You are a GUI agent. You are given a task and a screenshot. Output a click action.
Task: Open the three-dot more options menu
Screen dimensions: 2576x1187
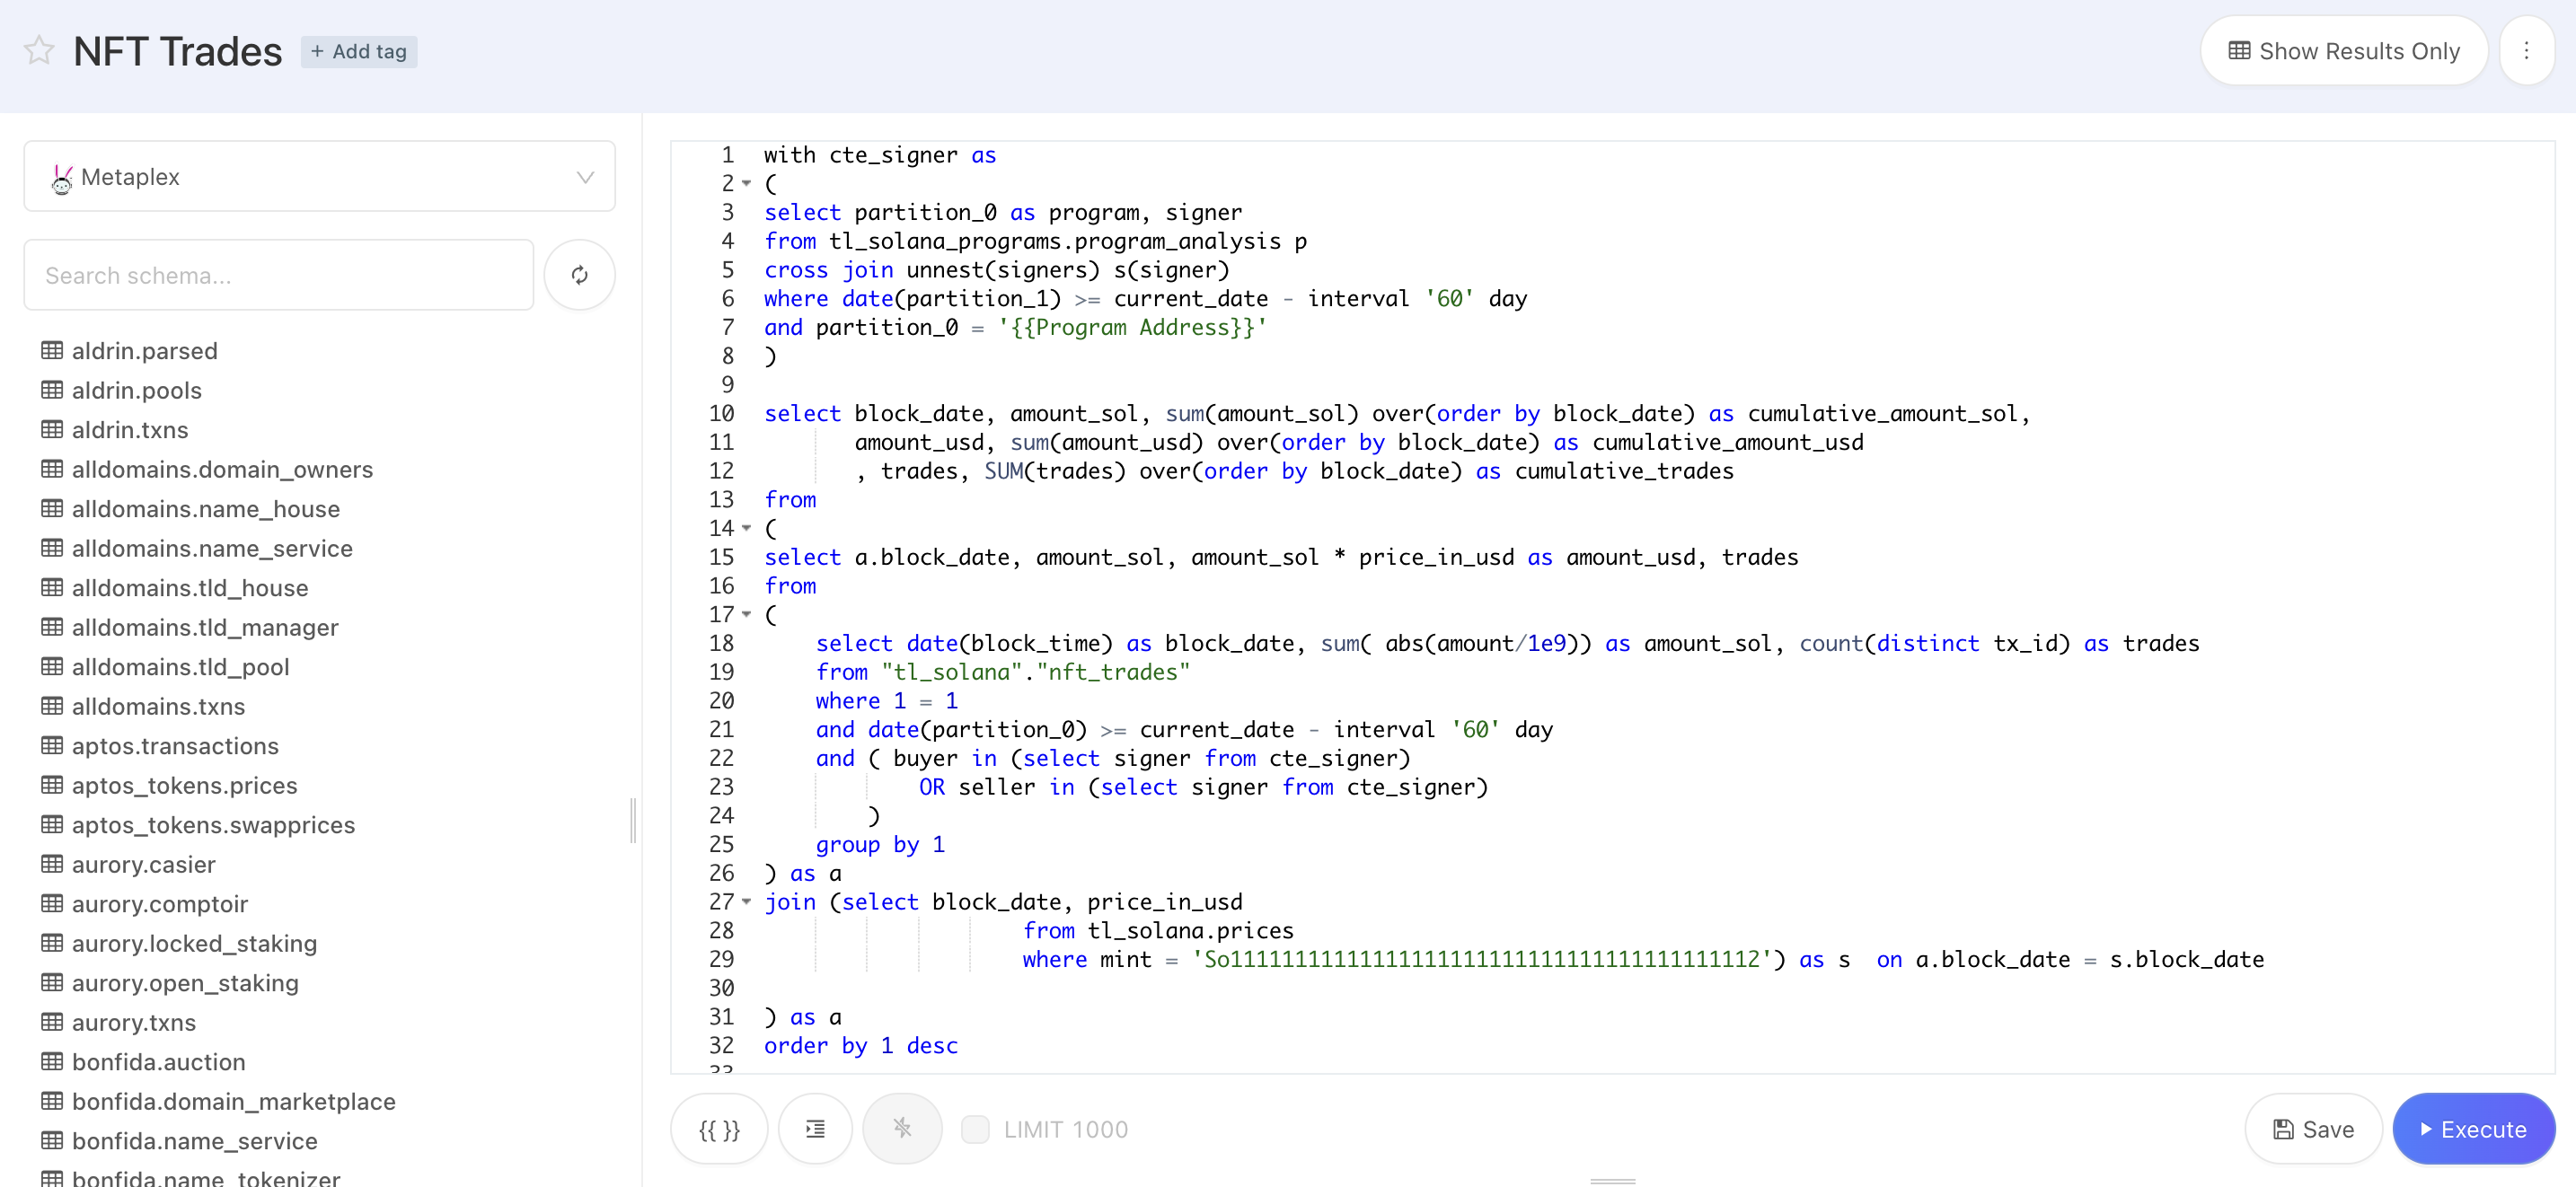click(2525, 51)
